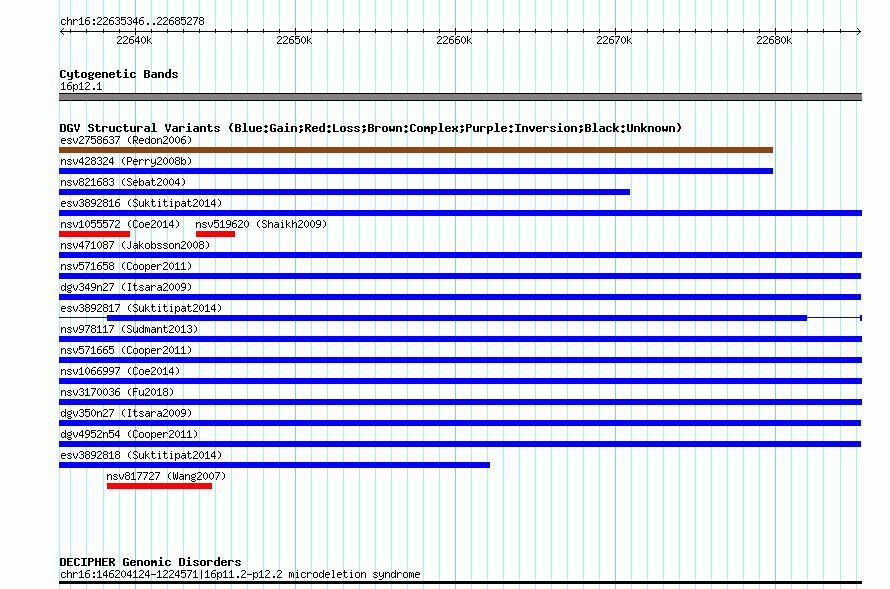Click the left arrow on the ruler
The height and width of the screenshot is (589, 890).
pos(62,31)
